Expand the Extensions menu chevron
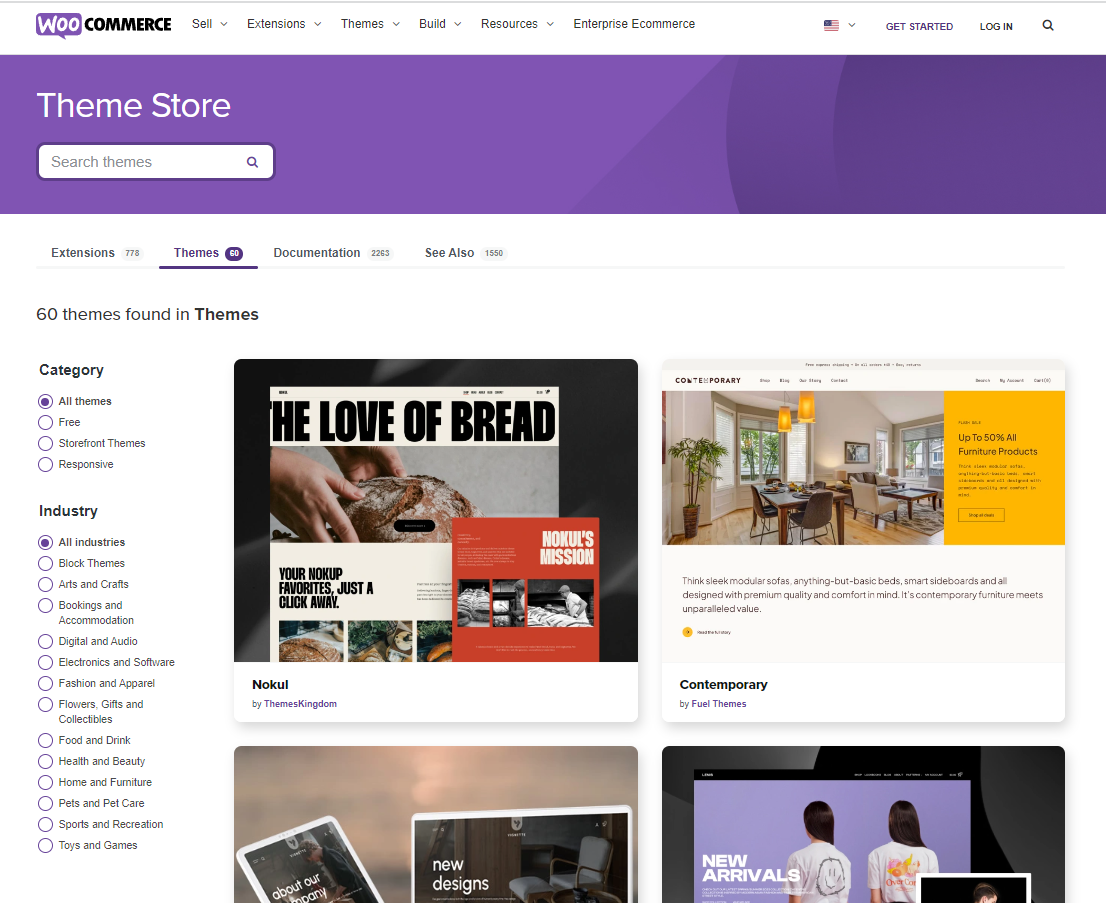The image size is (1106, 903). 317,24
